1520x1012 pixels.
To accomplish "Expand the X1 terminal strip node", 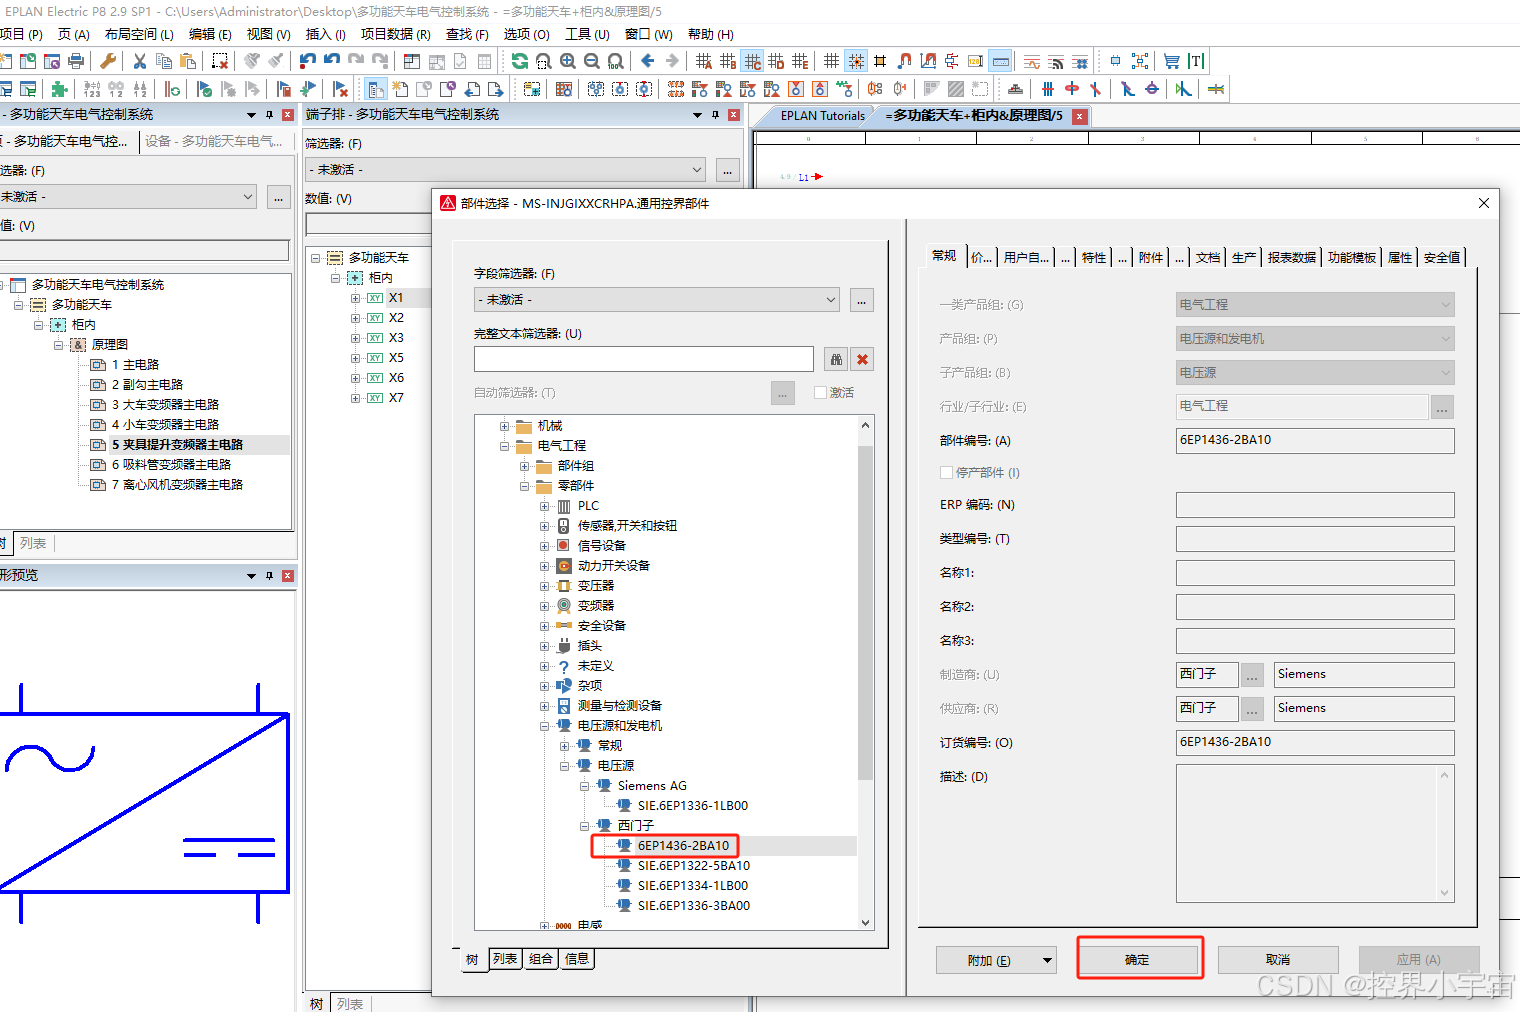I will click(x=355, y=298).
